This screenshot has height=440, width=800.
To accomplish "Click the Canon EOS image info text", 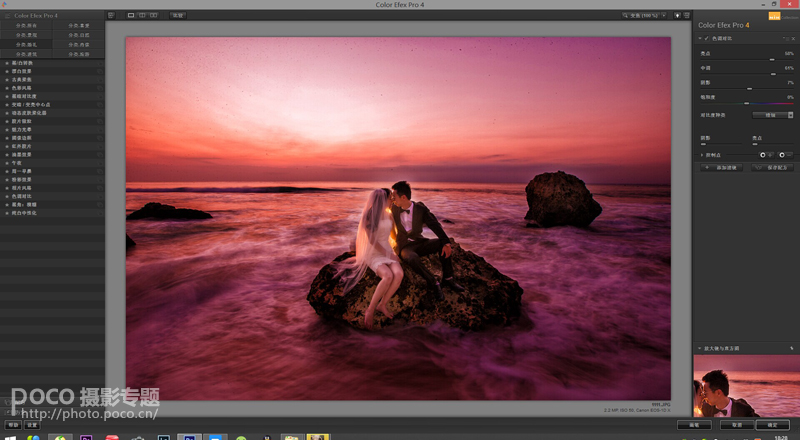I will coord(637,410).
